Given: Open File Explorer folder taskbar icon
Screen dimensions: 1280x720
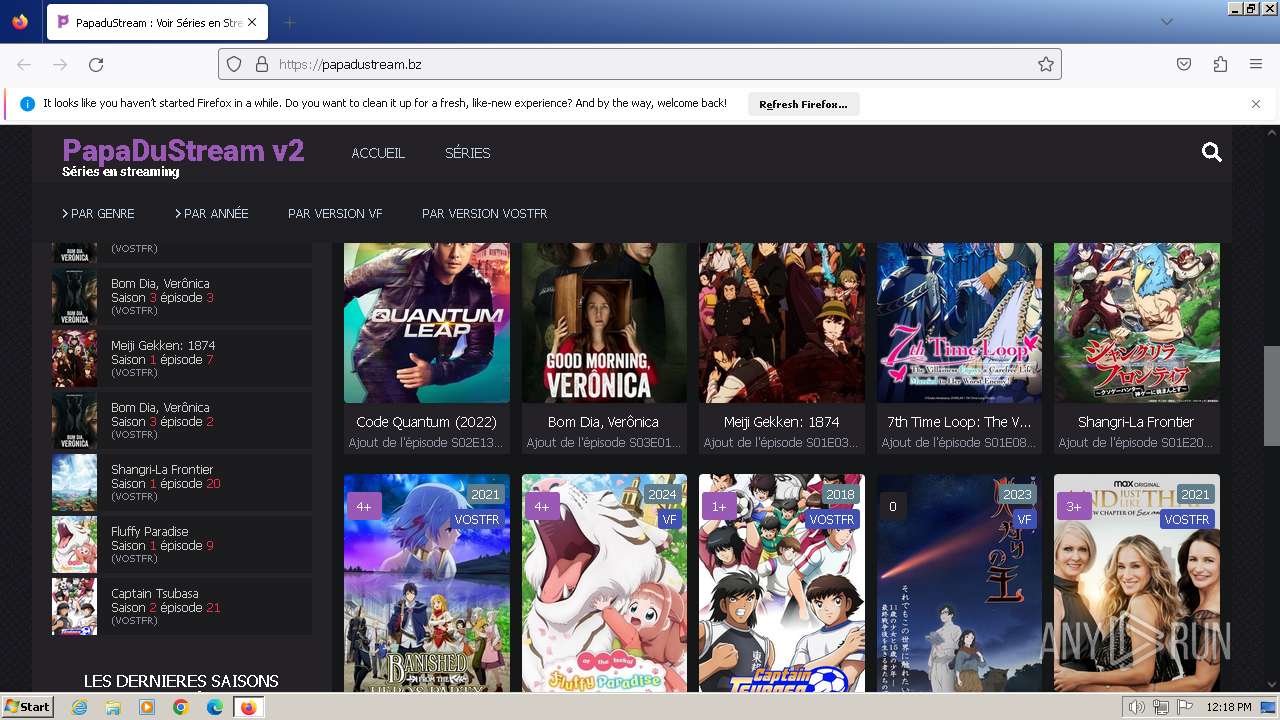Looking at the screenshot, I should (x=113, y=707).
